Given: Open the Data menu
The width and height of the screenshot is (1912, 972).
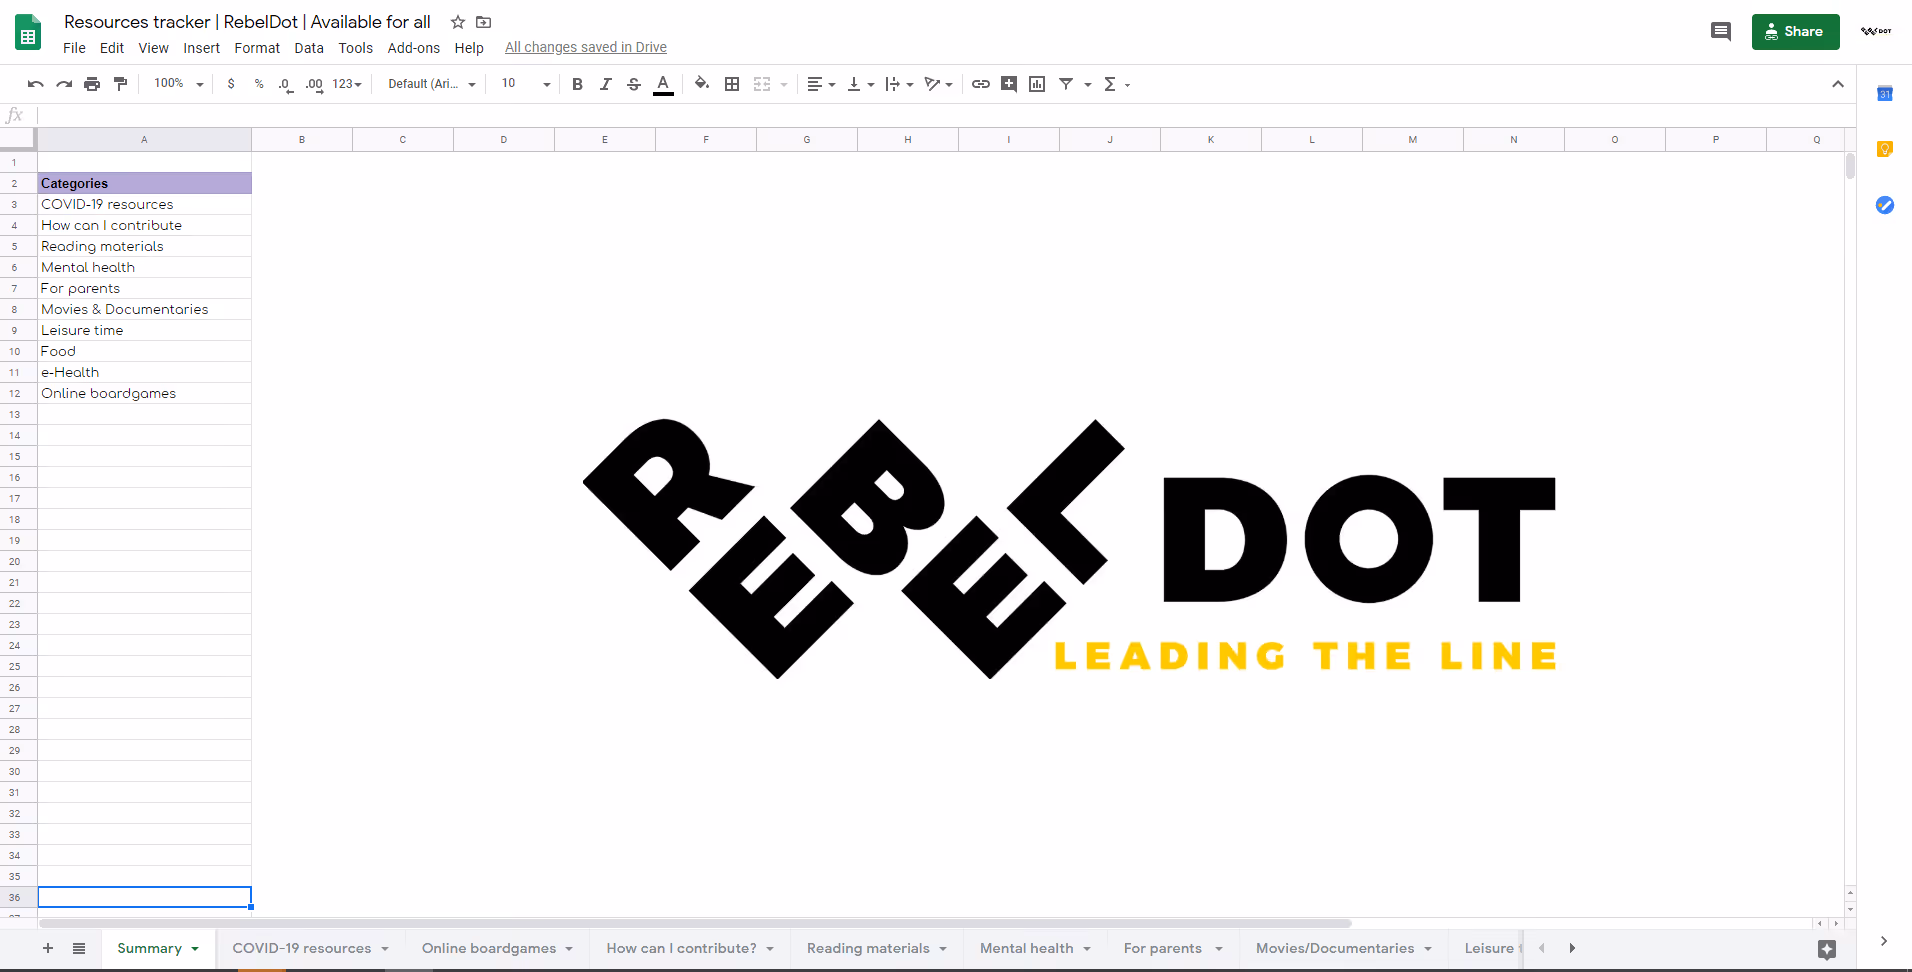Looking at the screenshot, I should click(x=309, y=48).
